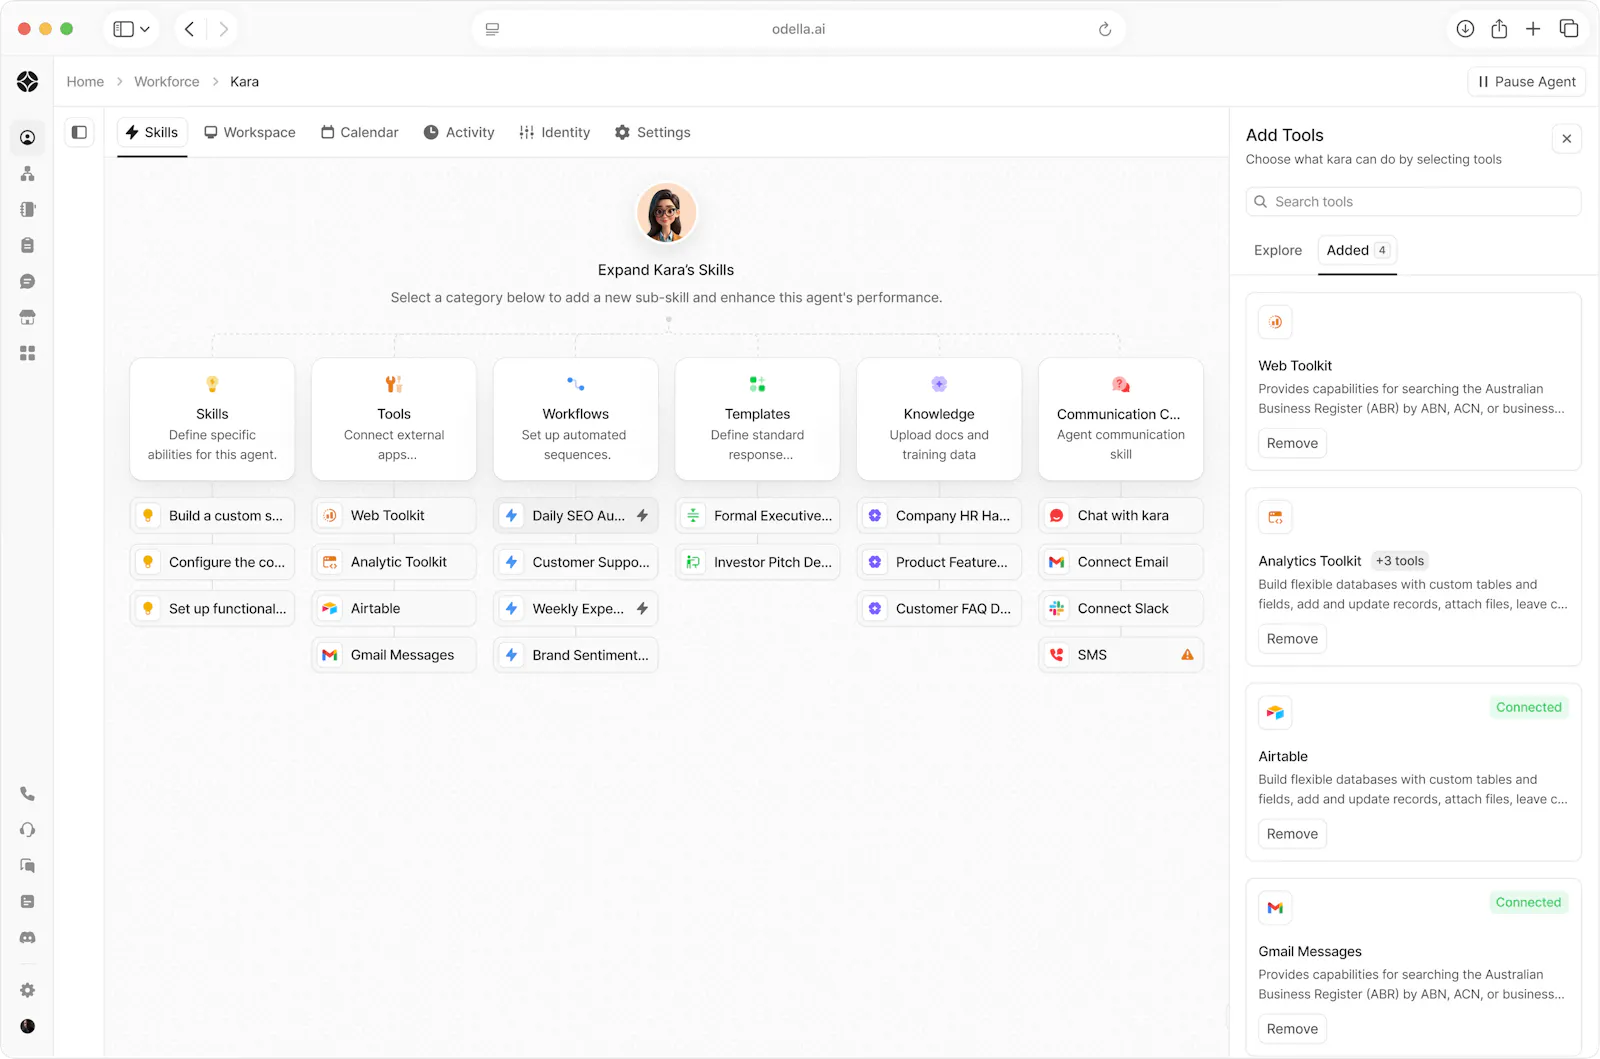The width and height of the screenshot is (1600, 1059).
Task: Open the Calendar tab
Action: pyautogui.click(x=360, y=132)
